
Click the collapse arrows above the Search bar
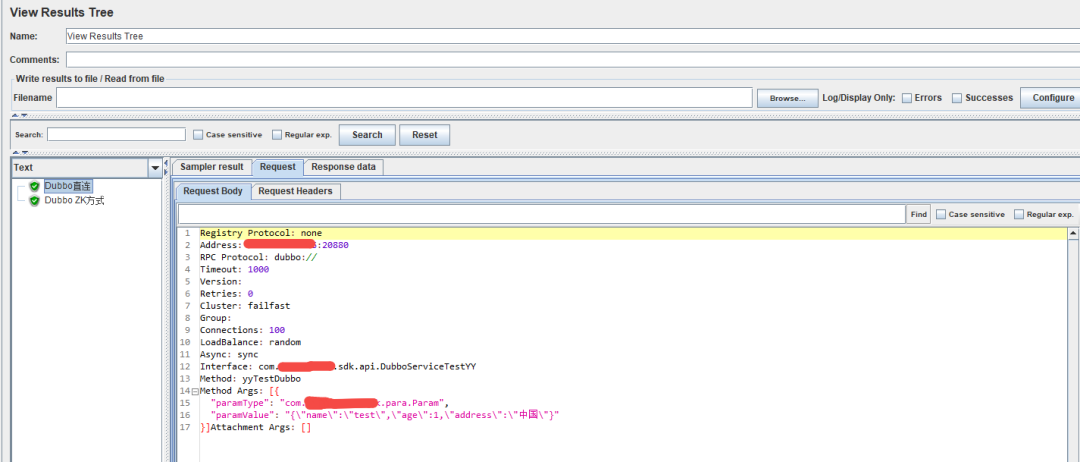pyautogui.click(x=19, y=116)
